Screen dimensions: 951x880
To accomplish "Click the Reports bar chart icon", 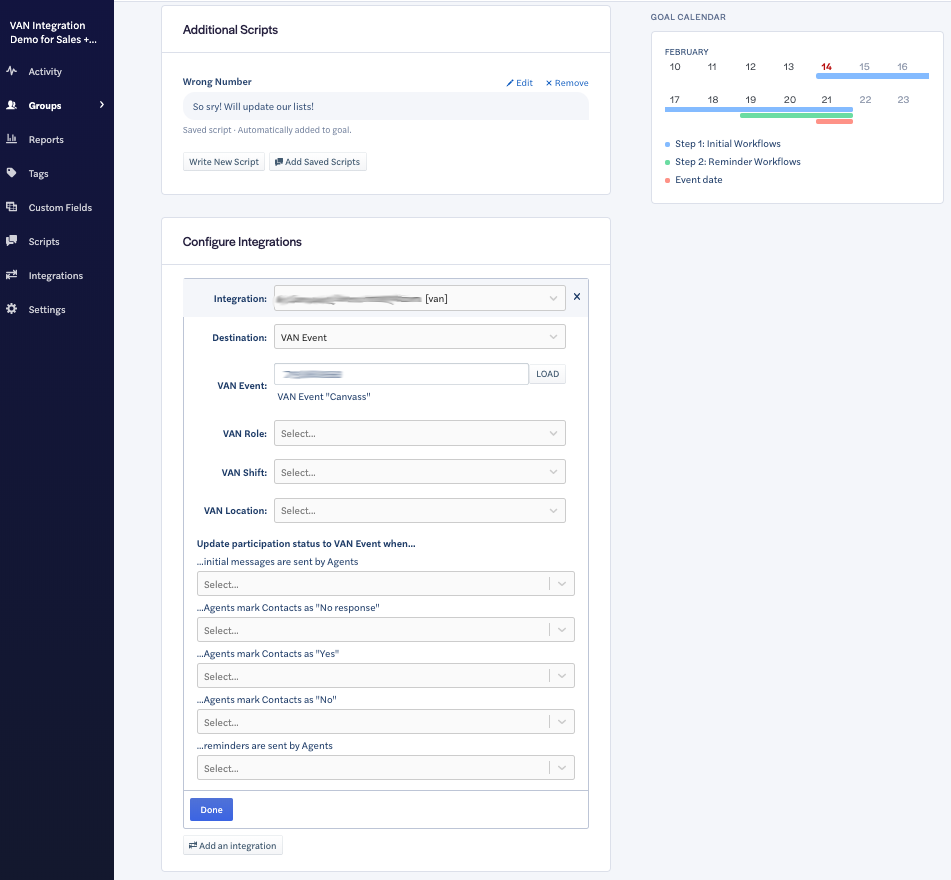I will point(12,139).
